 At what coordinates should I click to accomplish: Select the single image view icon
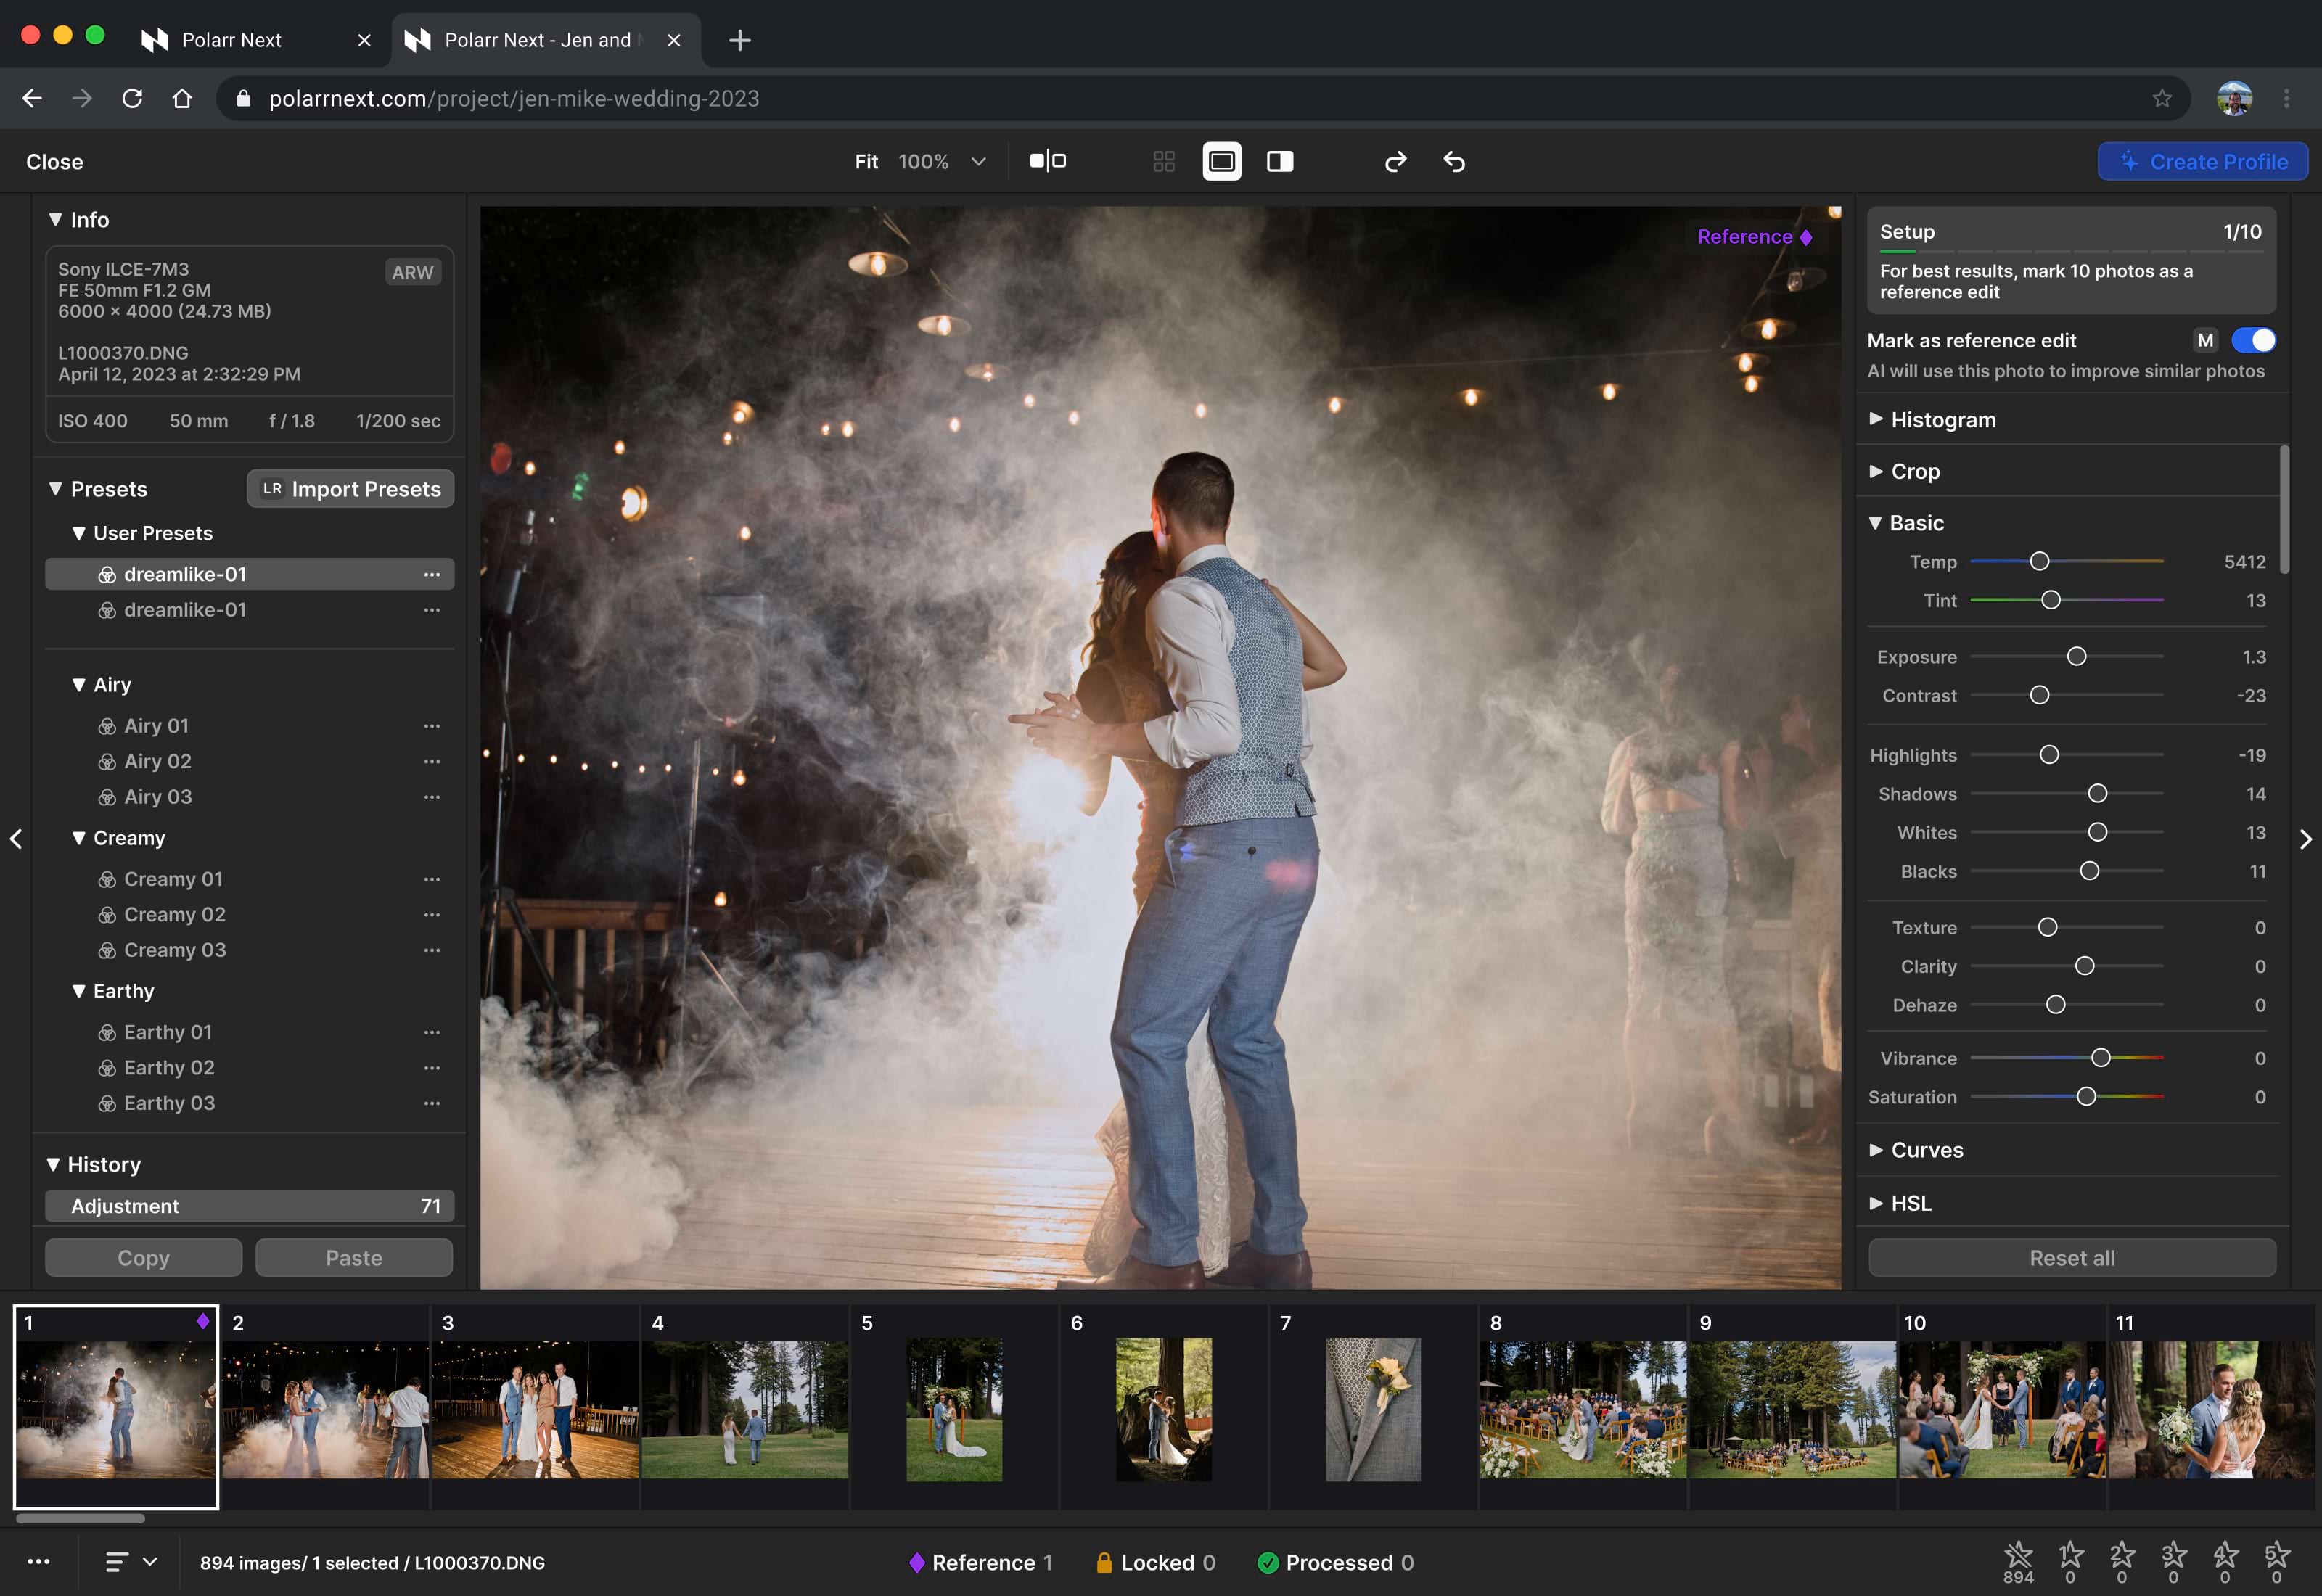(x=1221, y=162)
